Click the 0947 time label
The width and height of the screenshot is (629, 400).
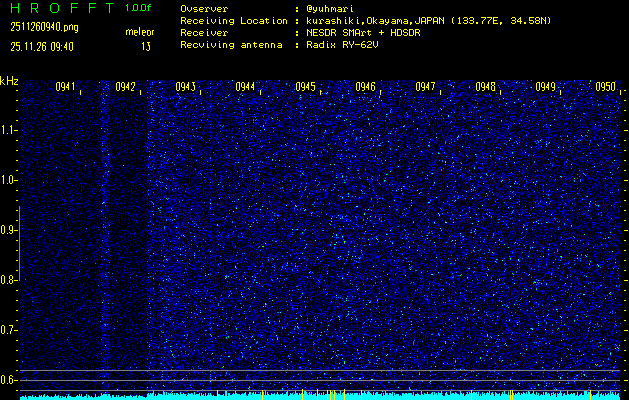click(x=425, y=87)
